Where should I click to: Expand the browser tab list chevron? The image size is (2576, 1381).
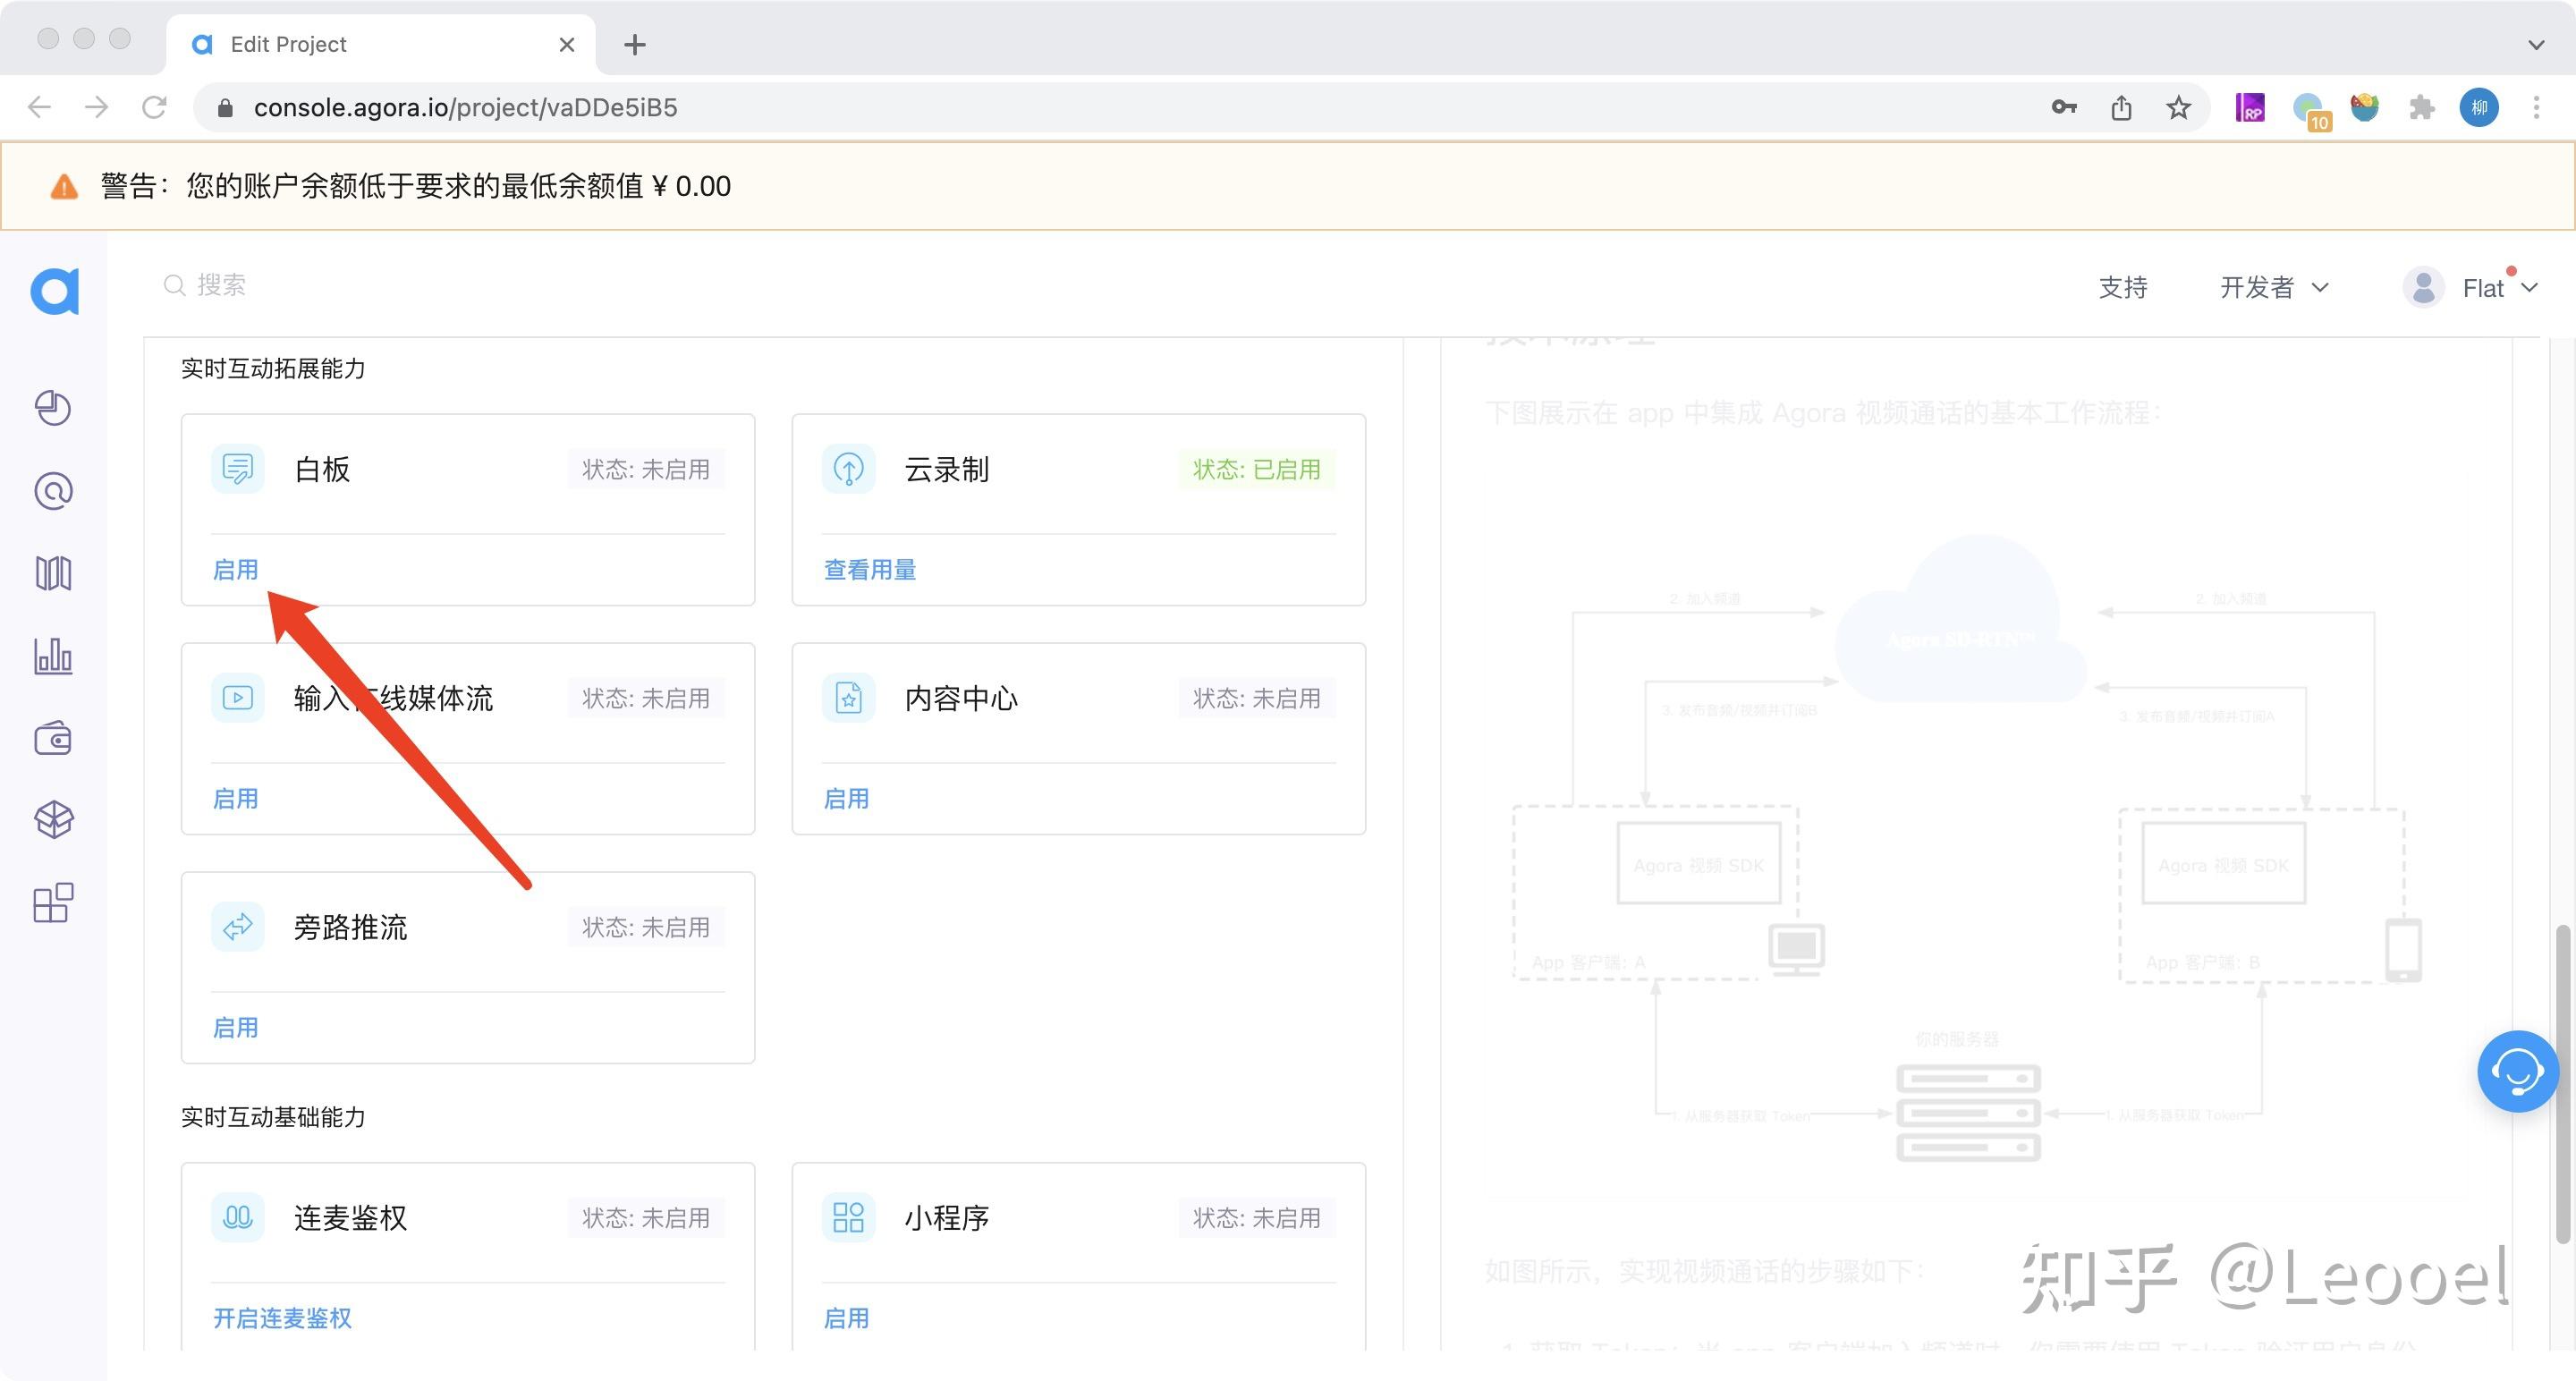[x=2535, y=45]
